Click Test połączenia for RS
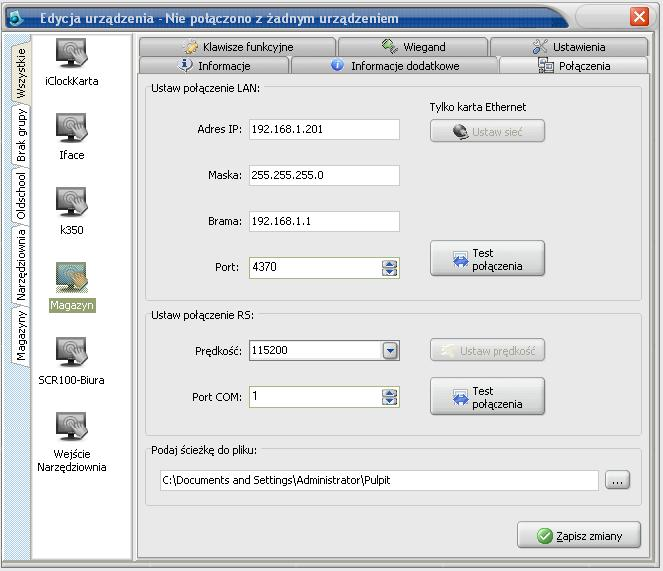The height and width of the screenshot is (571, 663). (x=487, y=397)
